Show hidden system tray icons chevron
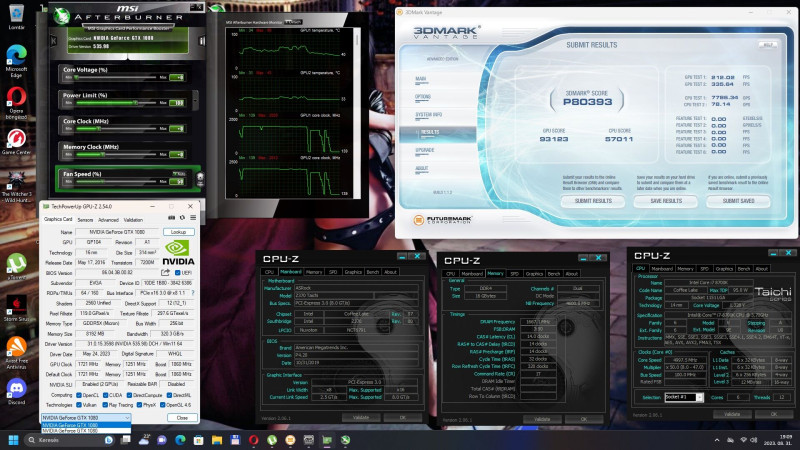Image resolution: width=800 pixels, height=450 pixels. tap(717, 440)
